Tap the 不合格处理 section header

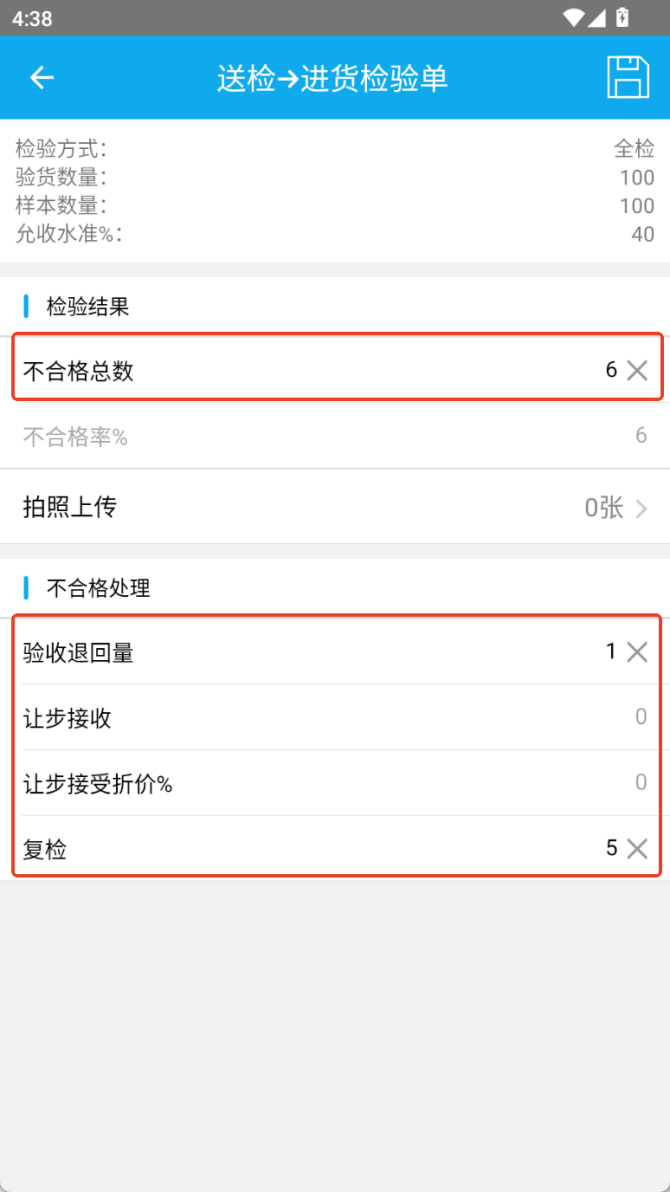point(98,588)
